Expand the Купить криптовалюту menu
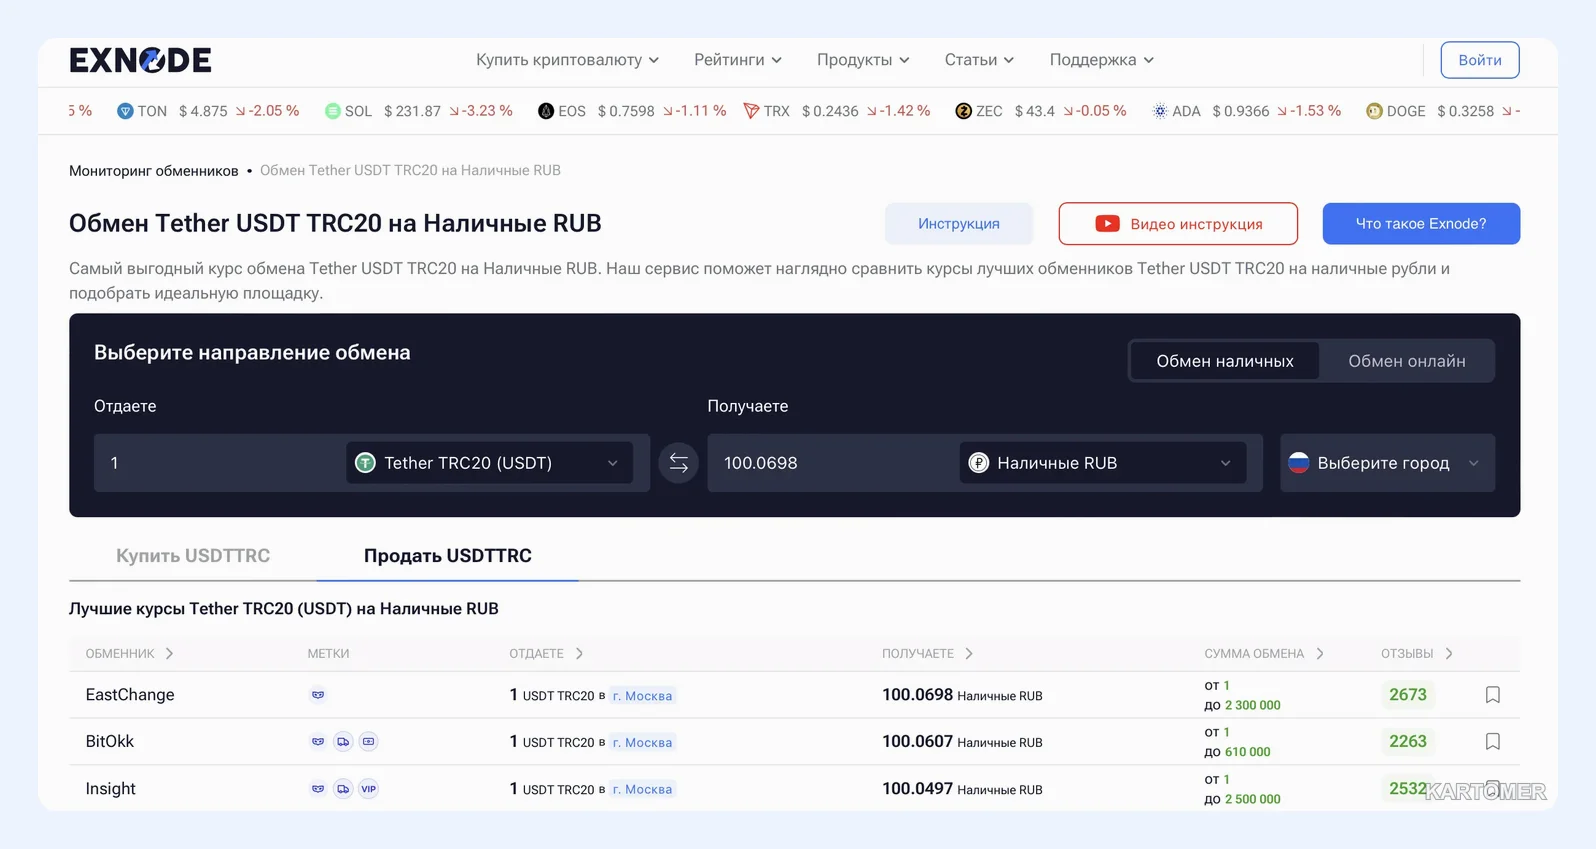 coord(567,60)
